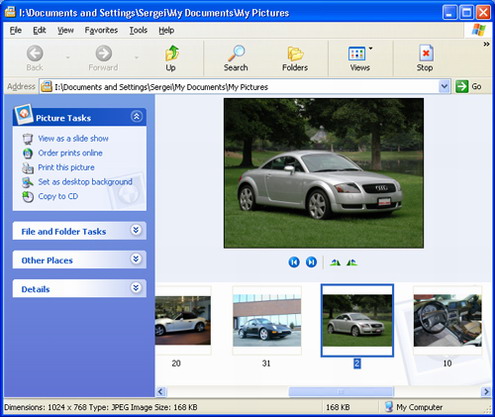
Task: Click the green Go arrow button
Action: tap(469, 87)
